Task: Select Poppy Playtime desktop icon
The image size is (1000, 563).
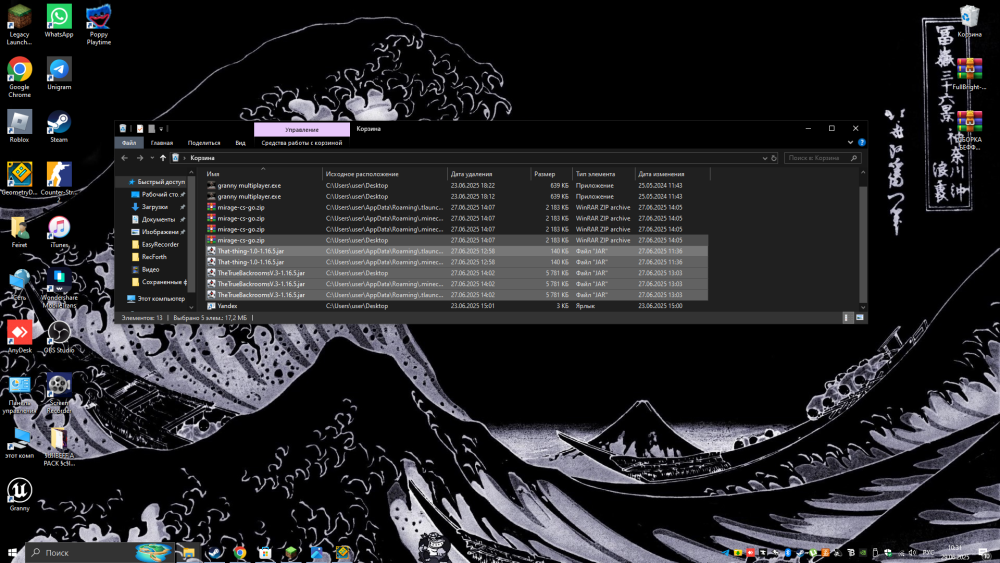Action: click(x=98, y=24)
